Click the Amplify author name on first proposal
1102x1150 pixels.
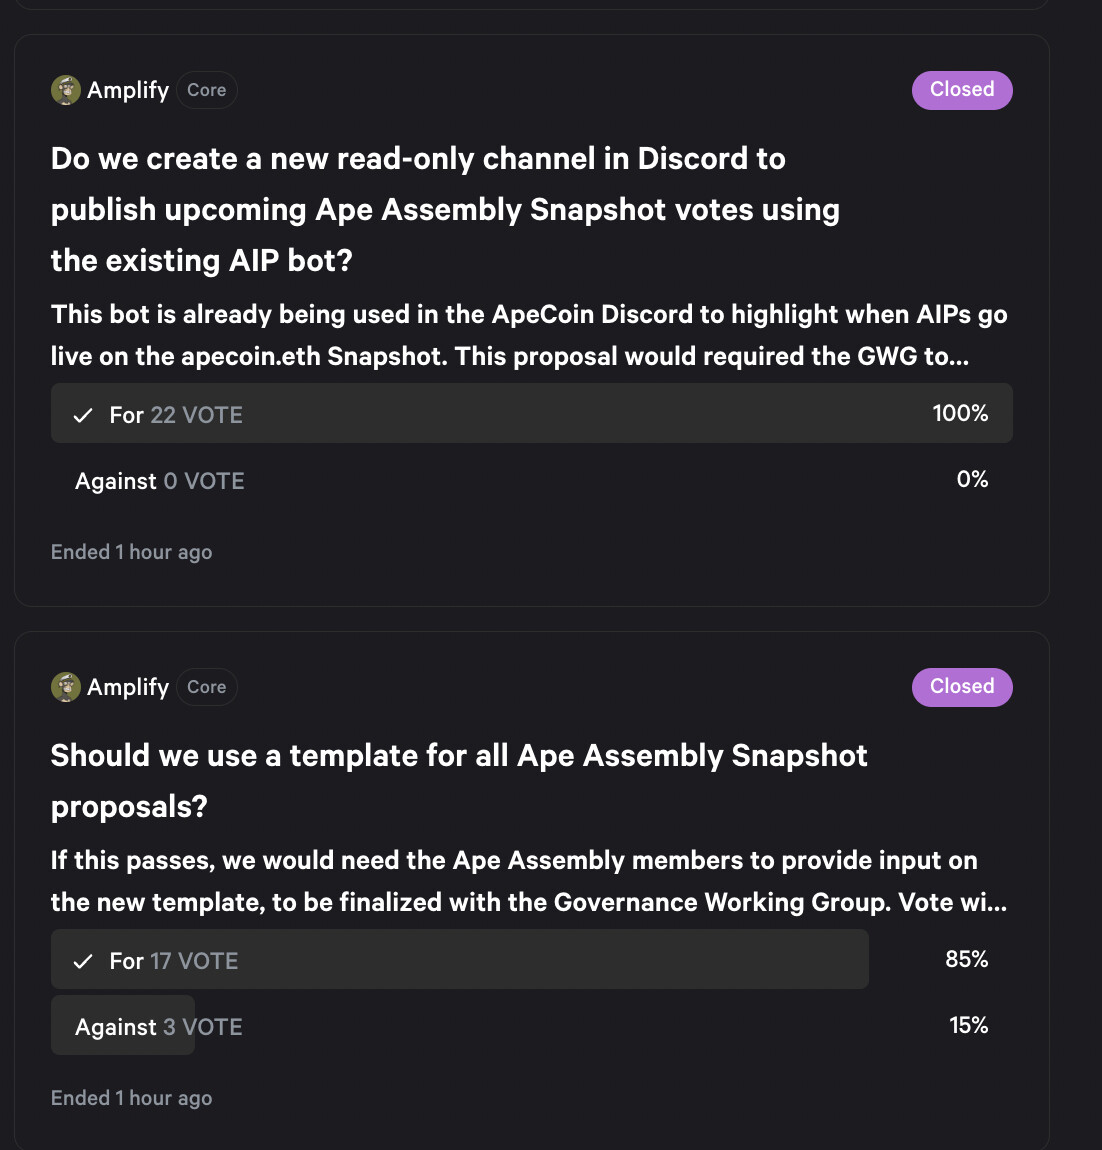point(128,90)
